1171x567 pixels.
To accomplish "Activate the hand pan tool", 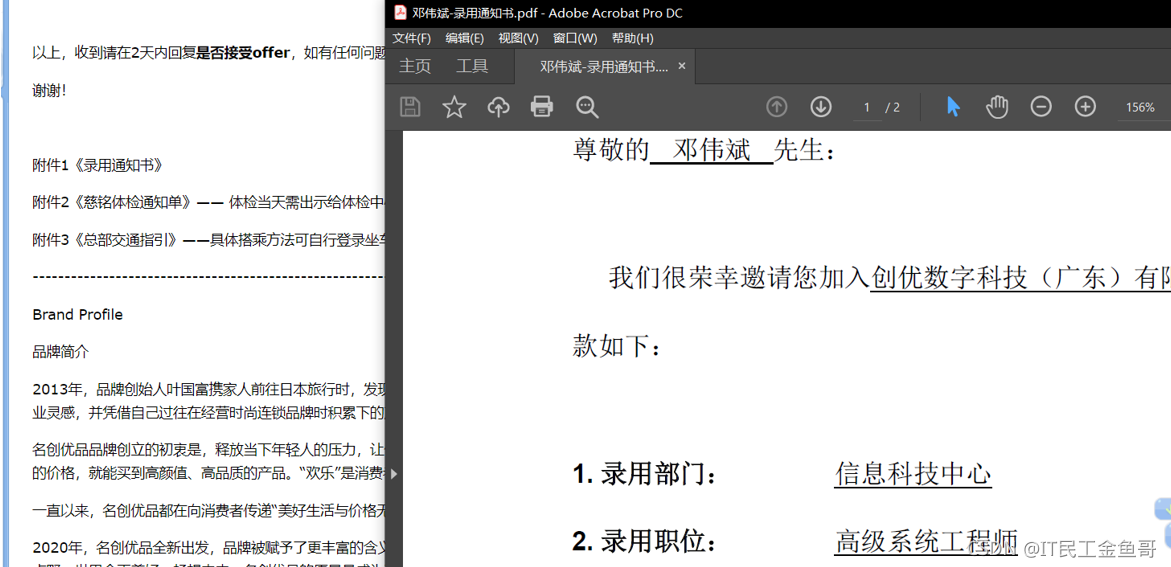I will point(997,107).
